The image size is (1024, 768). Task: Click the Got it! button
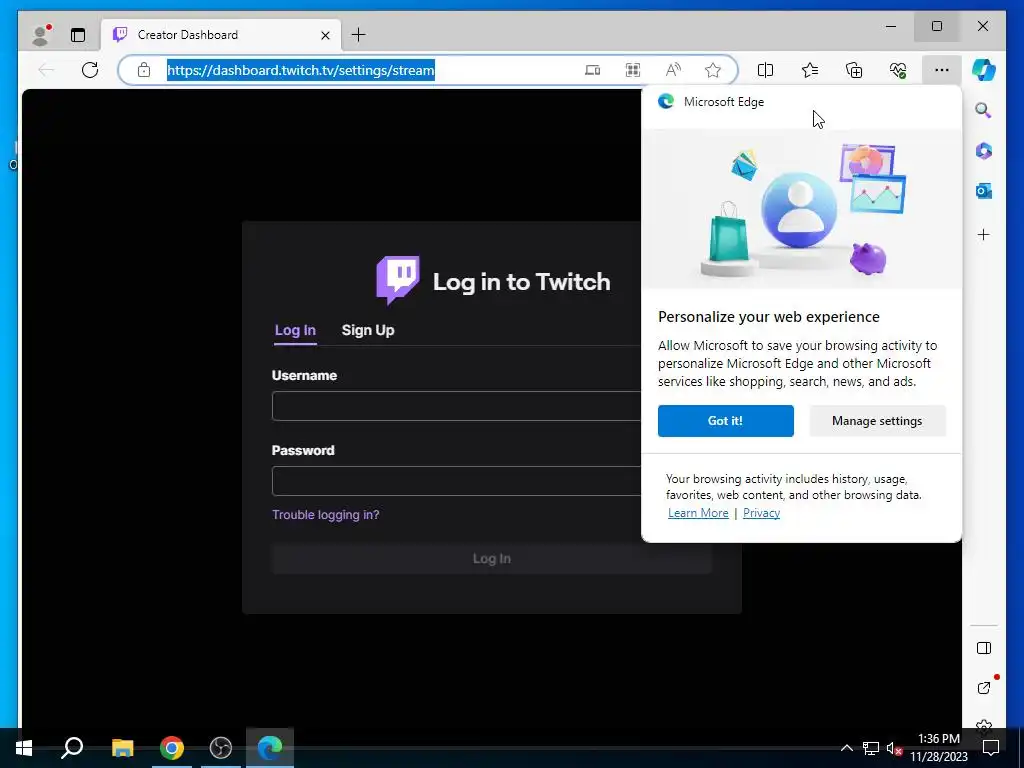[x=726, y=421]
